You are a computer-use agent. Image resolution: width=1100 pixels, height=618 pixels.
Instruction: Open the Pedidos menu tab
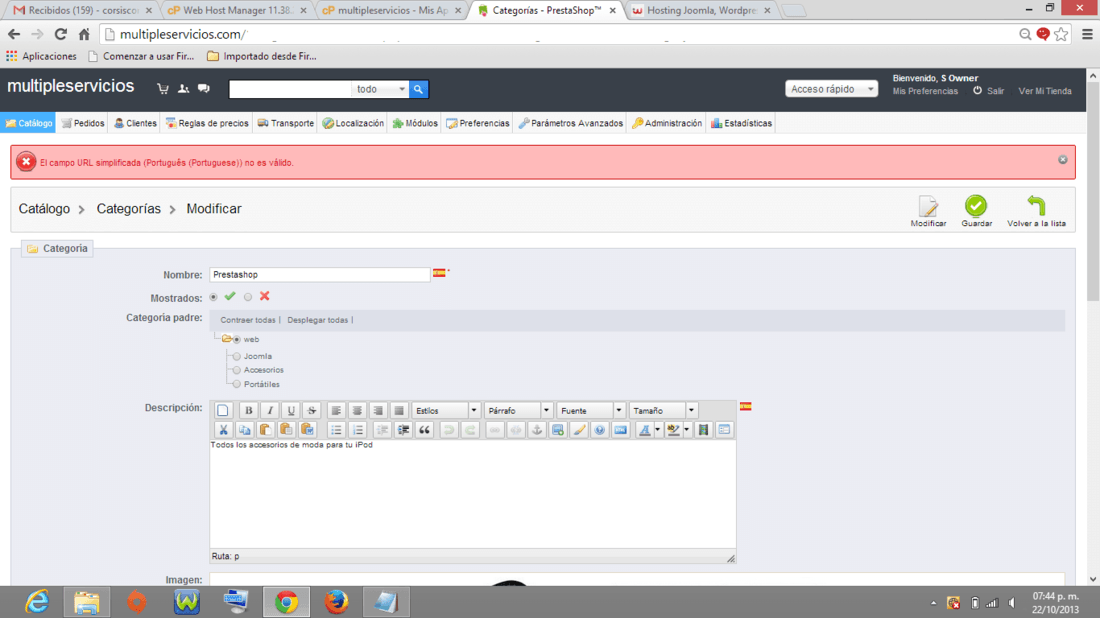point(83,123)
